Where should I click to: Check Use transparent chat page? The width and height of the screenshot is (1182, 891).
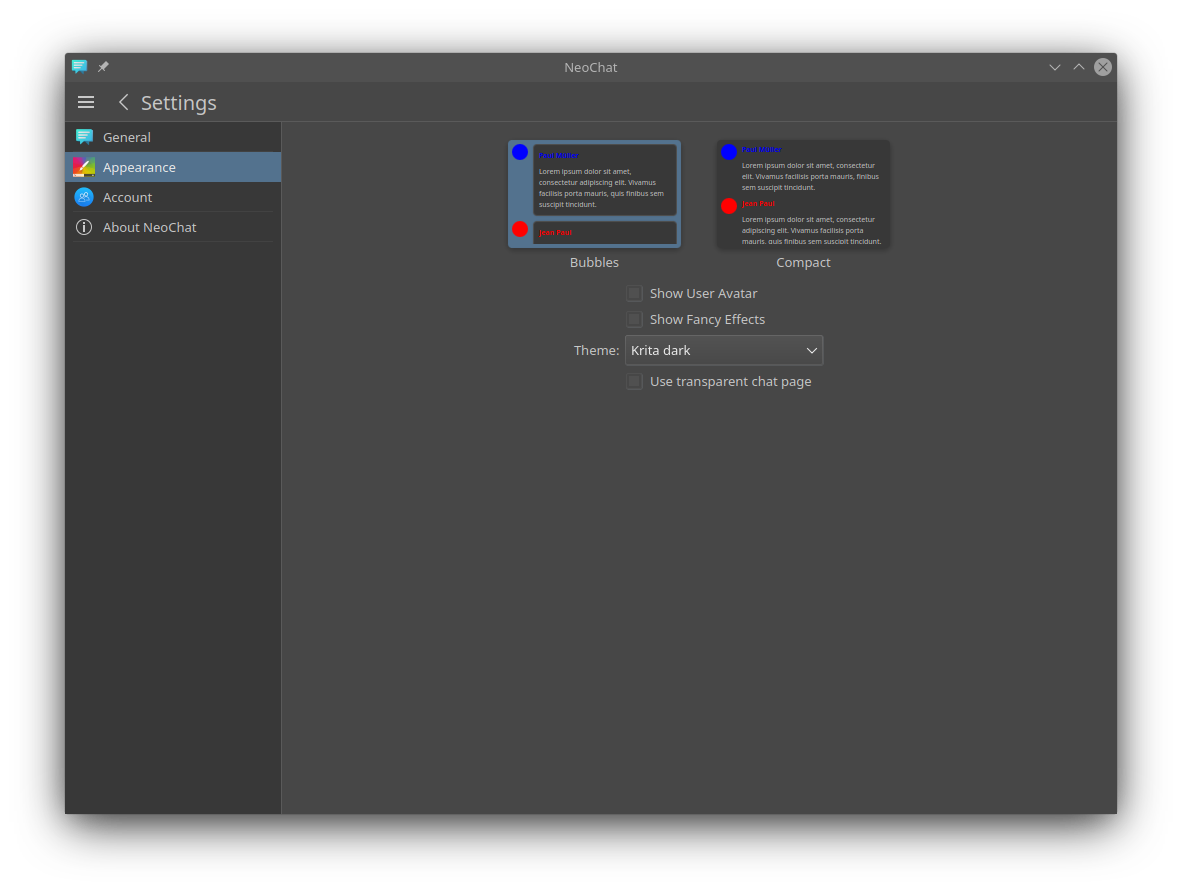[634, 381]
